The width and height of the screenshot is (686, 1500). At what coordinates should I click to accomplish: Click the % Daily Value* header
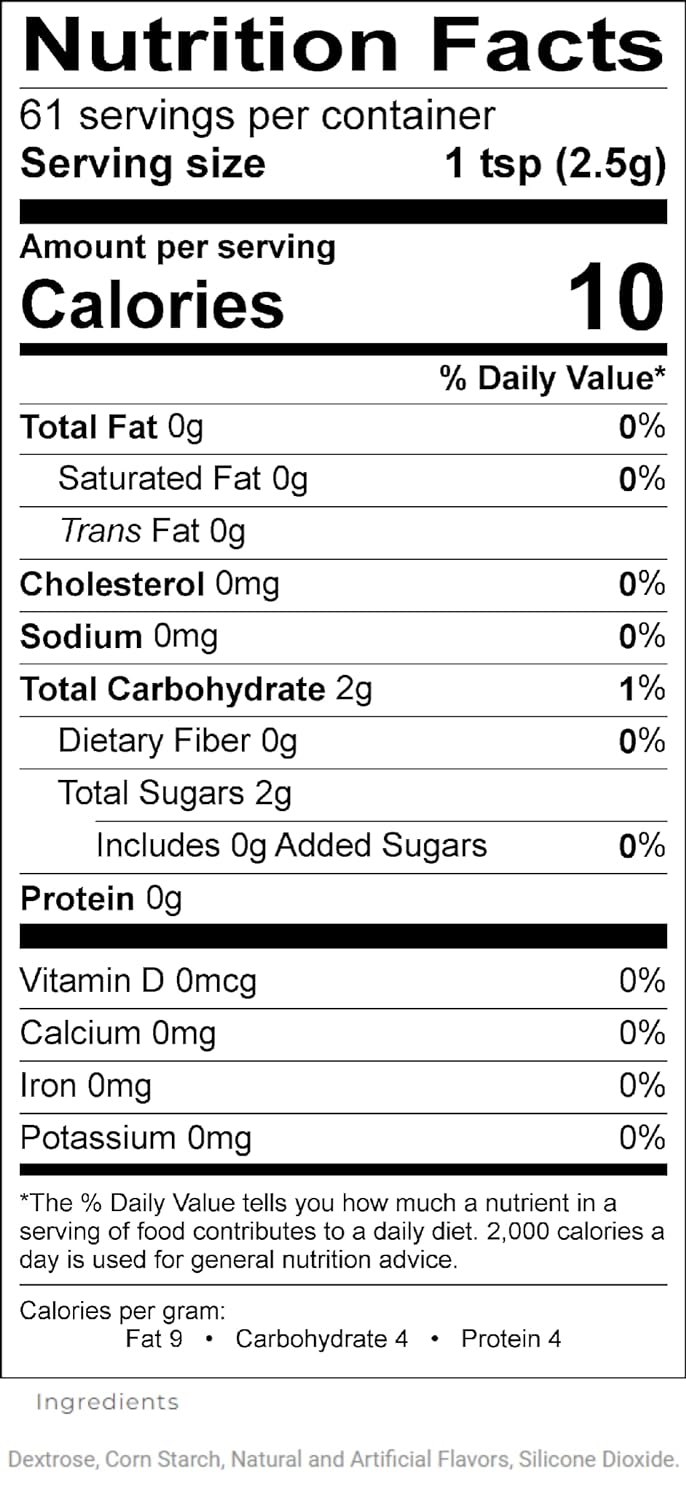pos(552,378)
